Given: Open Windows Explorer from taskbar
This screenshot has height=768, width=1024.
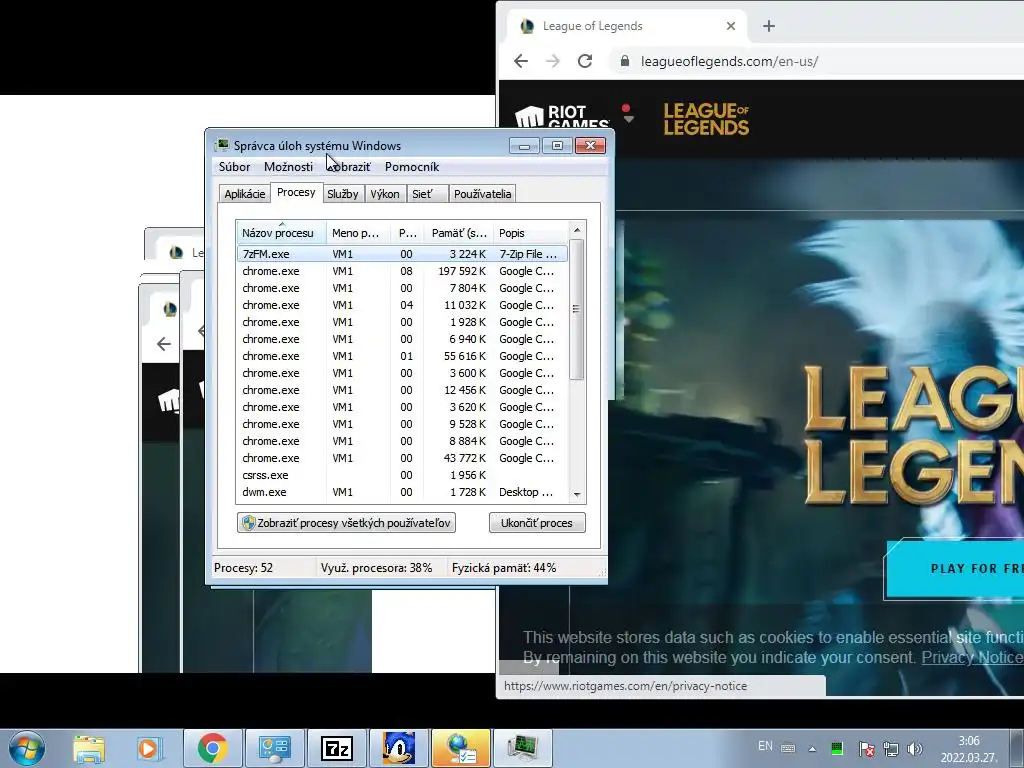Looking at the screenshot, I should tap(89, 749).
